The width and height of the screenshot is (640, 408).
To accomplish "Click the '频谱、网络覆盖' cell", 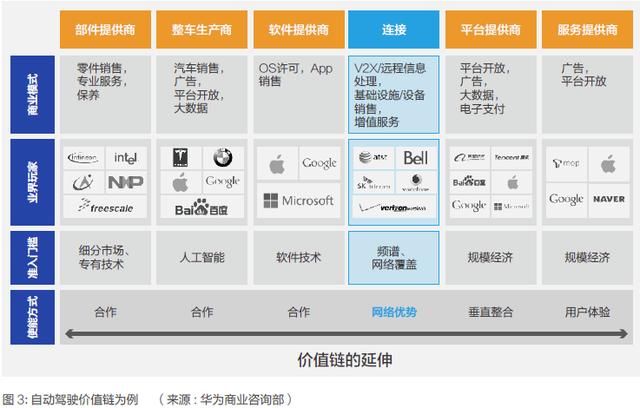I will click(x=394, y=258).
